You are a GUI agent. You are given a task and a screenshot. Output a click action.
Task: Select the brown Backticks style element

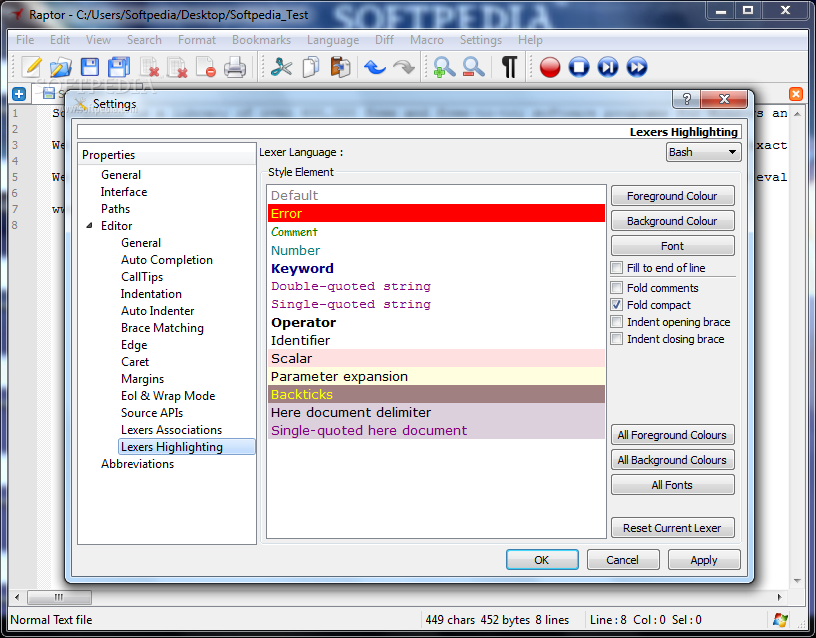[436, 394]
